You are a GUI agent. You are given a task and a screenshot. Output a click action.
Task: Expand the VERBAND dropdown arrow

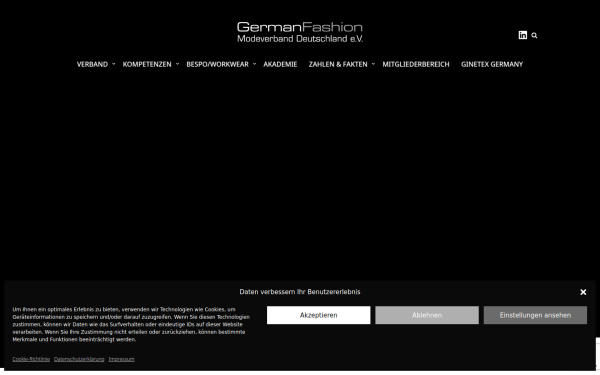[x=114, y=64]
